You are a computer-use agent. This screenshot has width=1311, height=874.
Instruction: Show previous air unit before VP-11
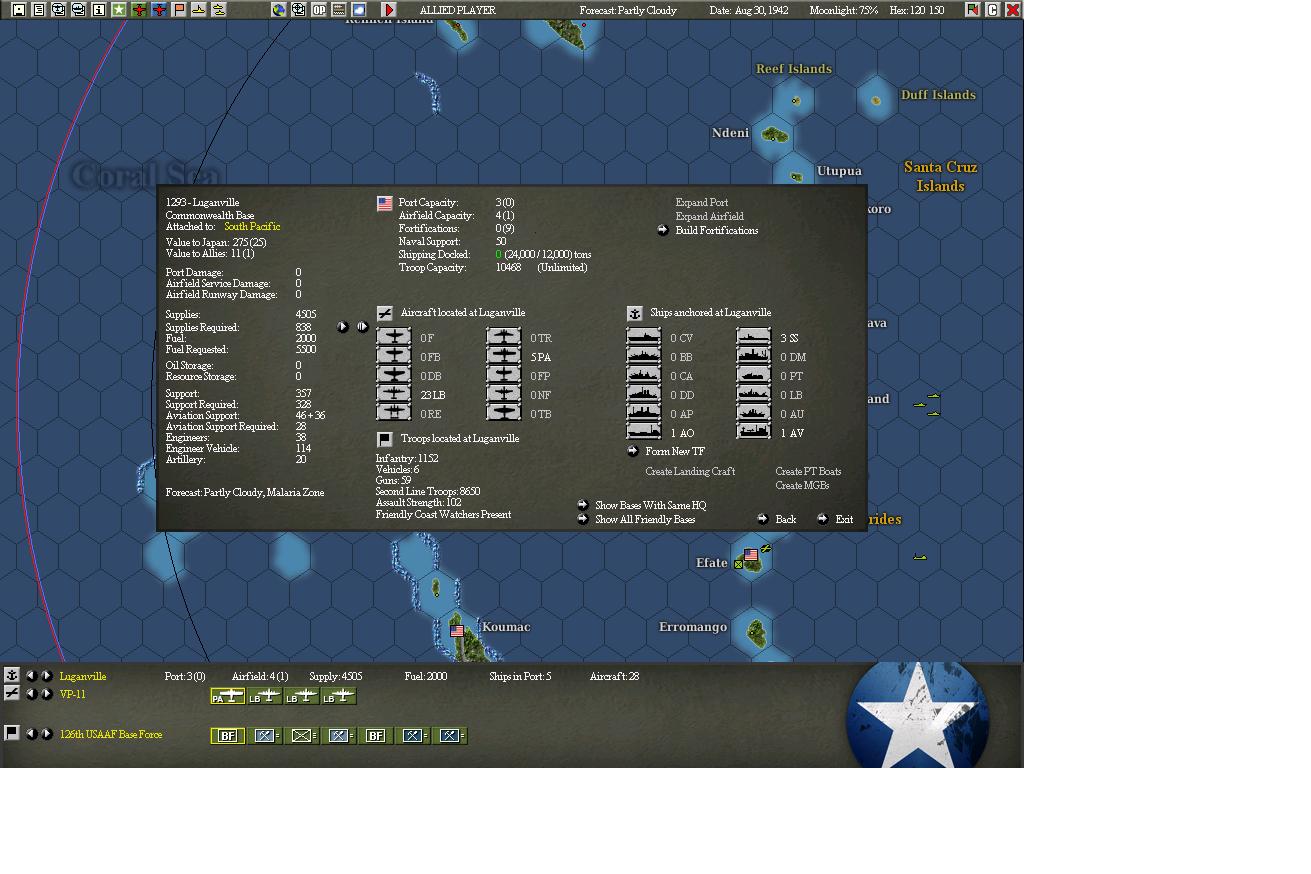click(31, 694)
